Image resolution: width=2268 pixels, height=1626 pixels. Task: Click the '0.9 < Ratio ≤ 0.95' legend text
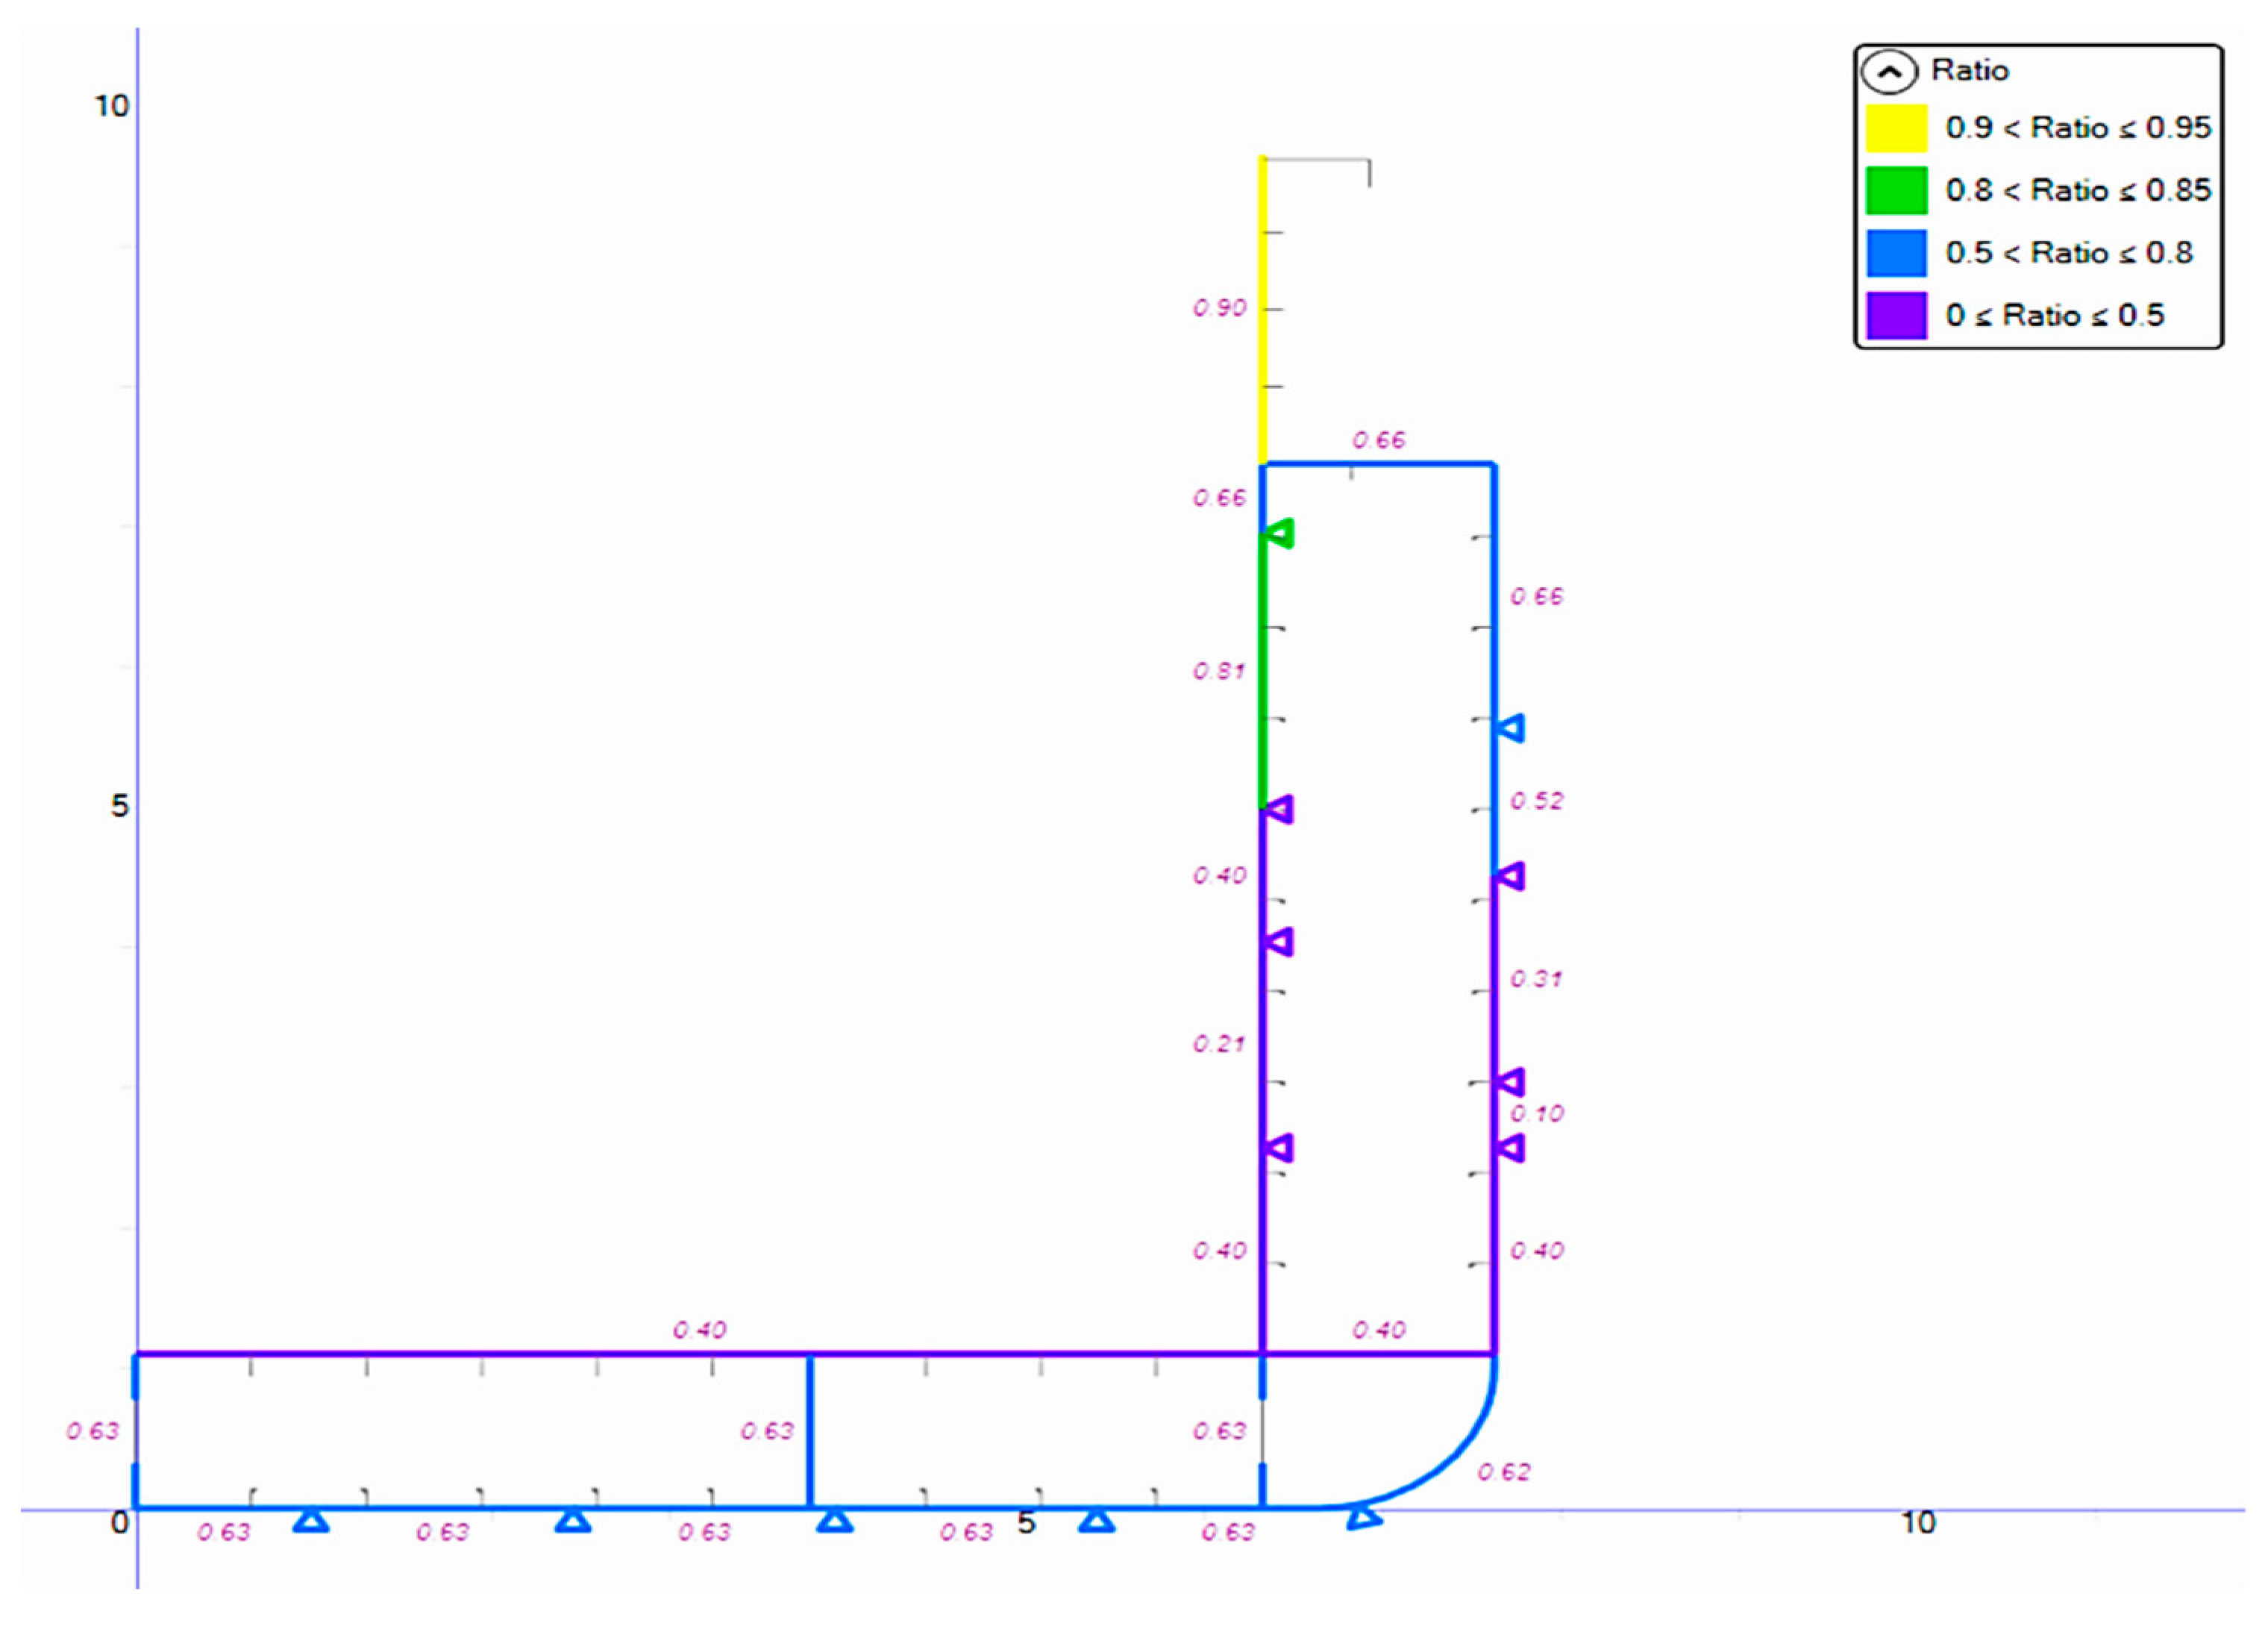(x=2078, y=128)
